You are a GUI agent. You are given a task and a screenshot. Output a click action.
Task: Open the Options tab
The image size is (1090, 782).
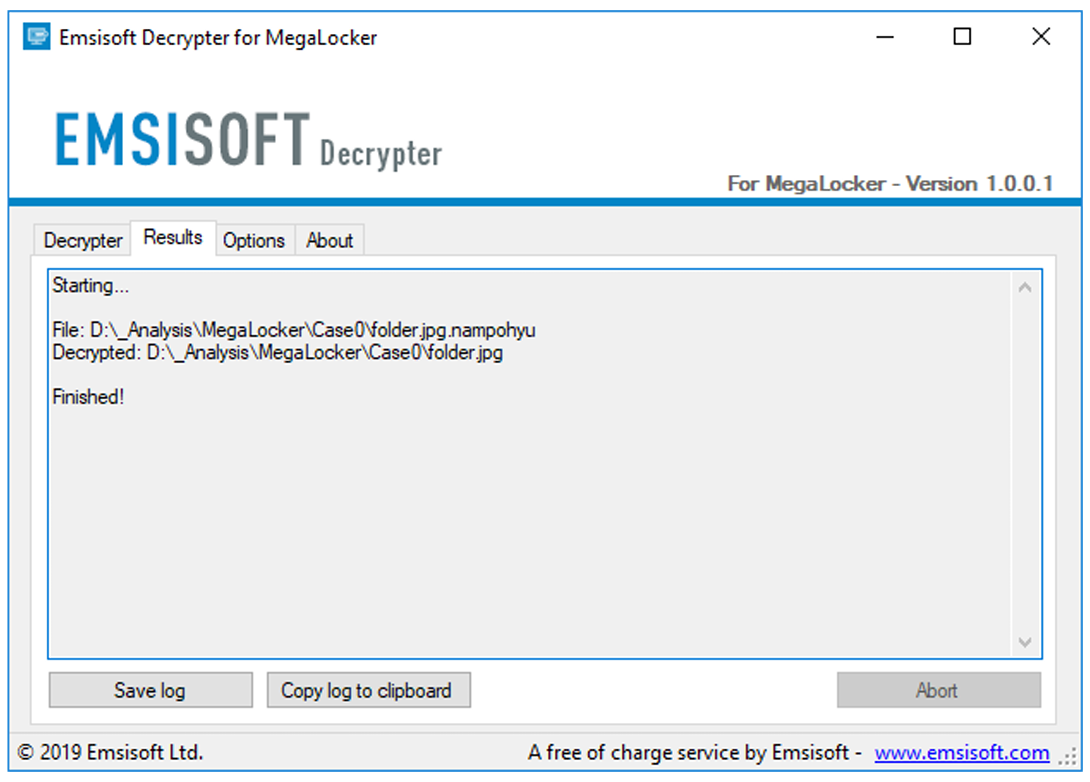click(x=254, y=241)
